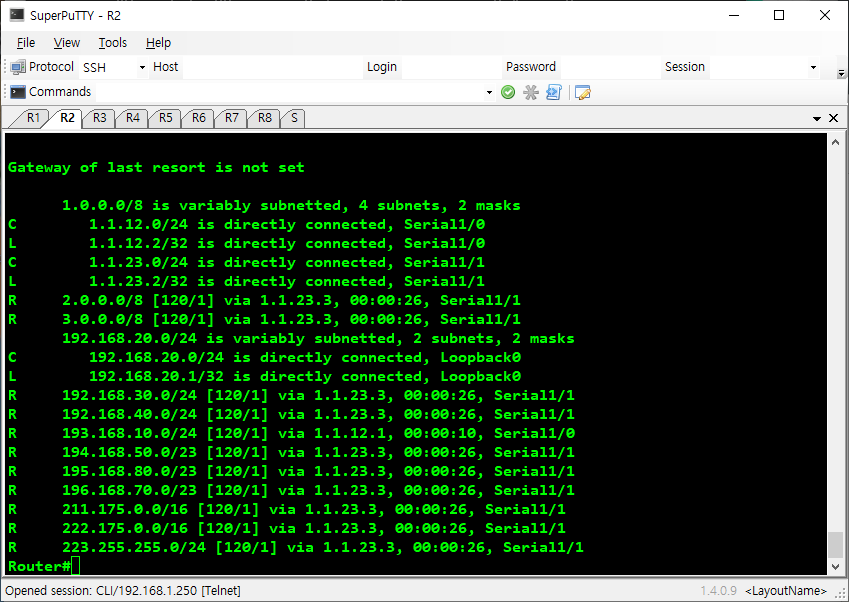849x602 pixels.
Task: Click the Router# prompt in terminal
Action: pos(39,566)
